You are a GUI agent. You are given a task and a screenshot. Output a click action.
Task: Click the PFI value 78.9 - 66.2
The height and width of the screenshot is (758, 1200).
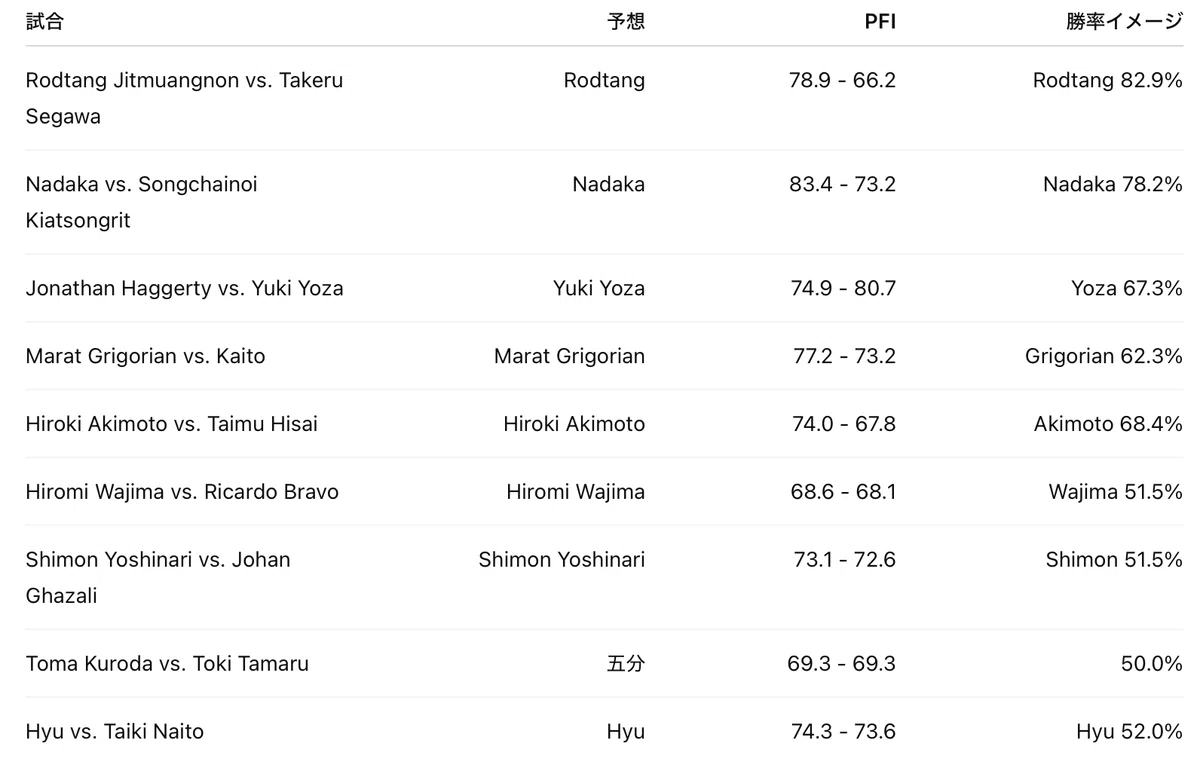pyautogui.click(x=842, y=80)
